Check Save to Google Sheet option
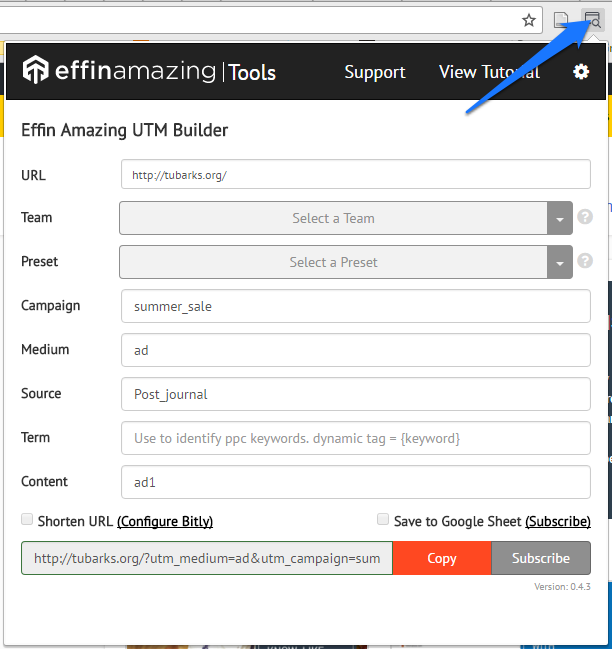 383,520
